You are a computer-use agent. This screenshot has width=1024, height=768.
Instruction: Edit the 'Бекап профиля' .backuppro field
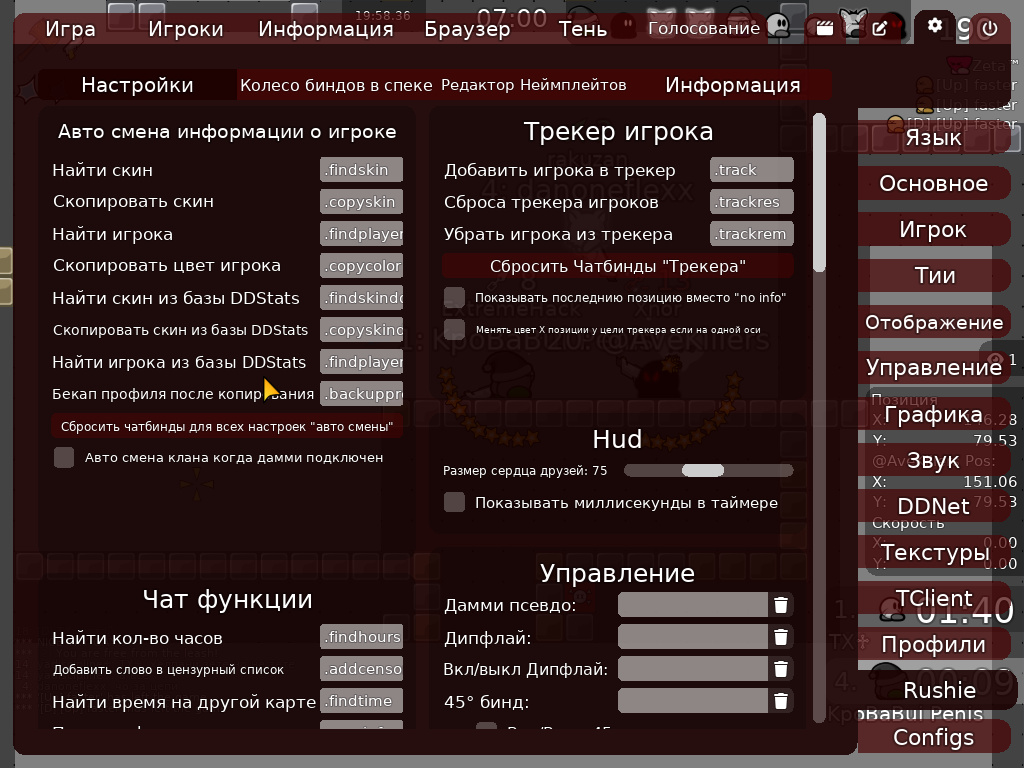coord(361,394)
